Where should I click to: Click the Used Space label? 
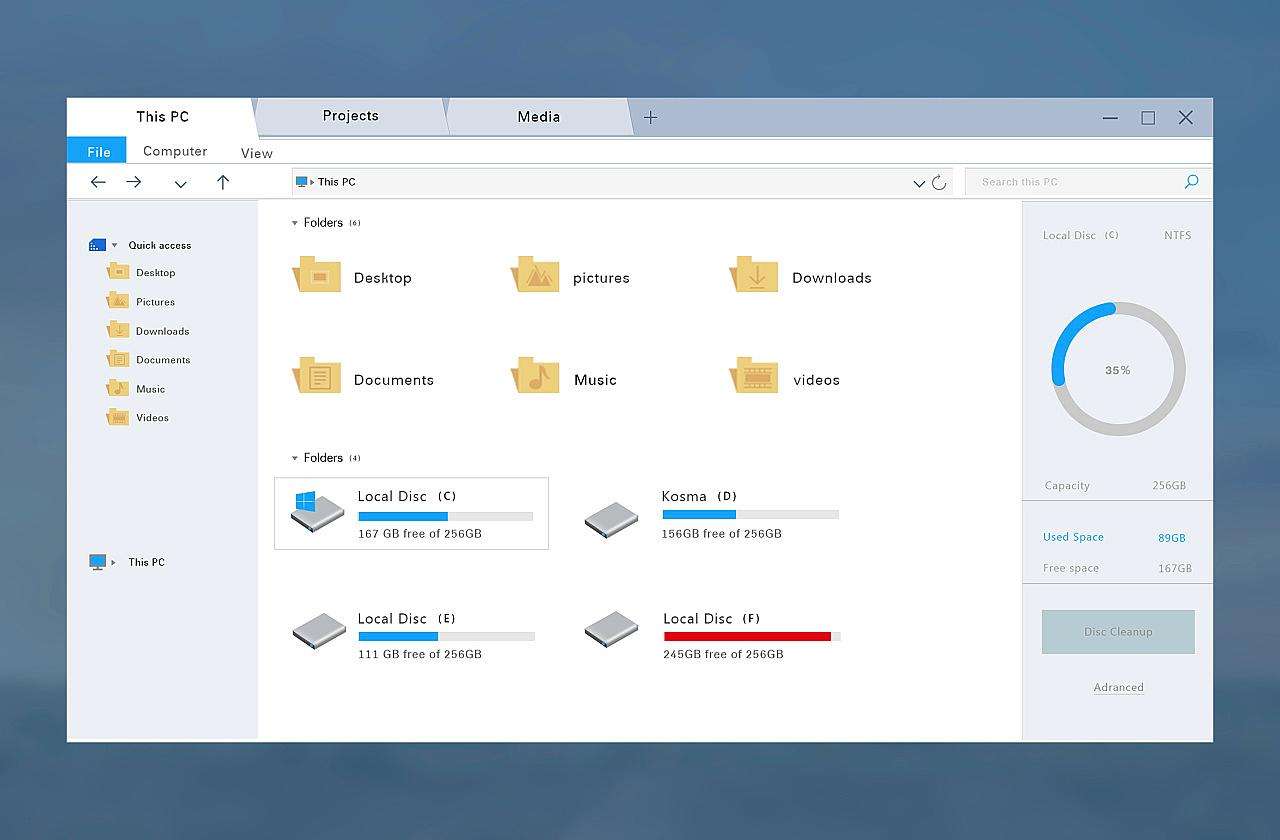(x=1073, y=537)
